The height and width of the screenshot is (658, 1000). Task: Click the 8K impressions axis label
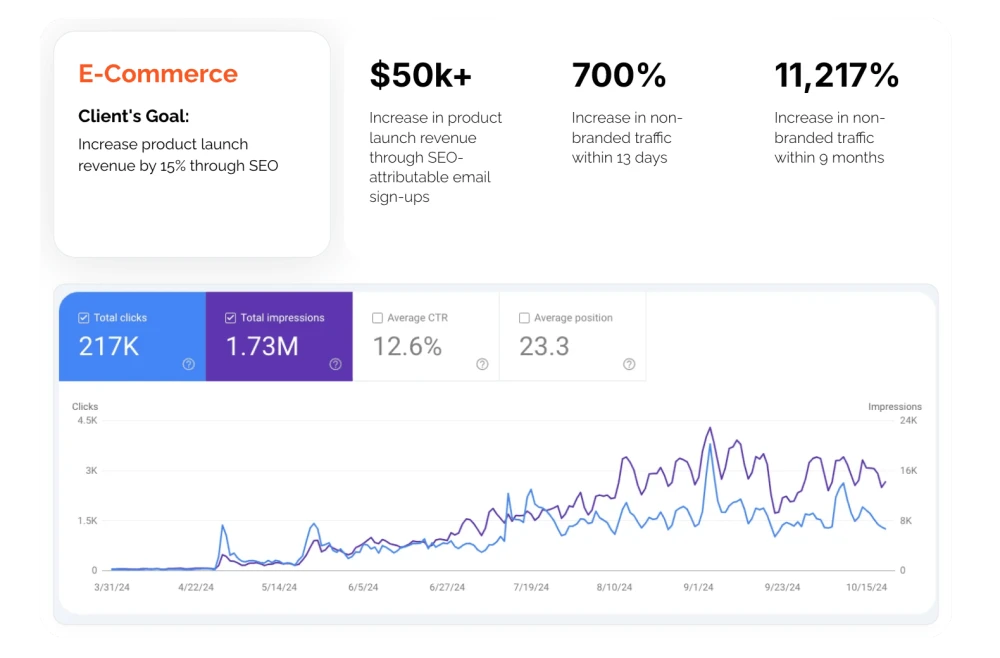(x=906, y=521)
